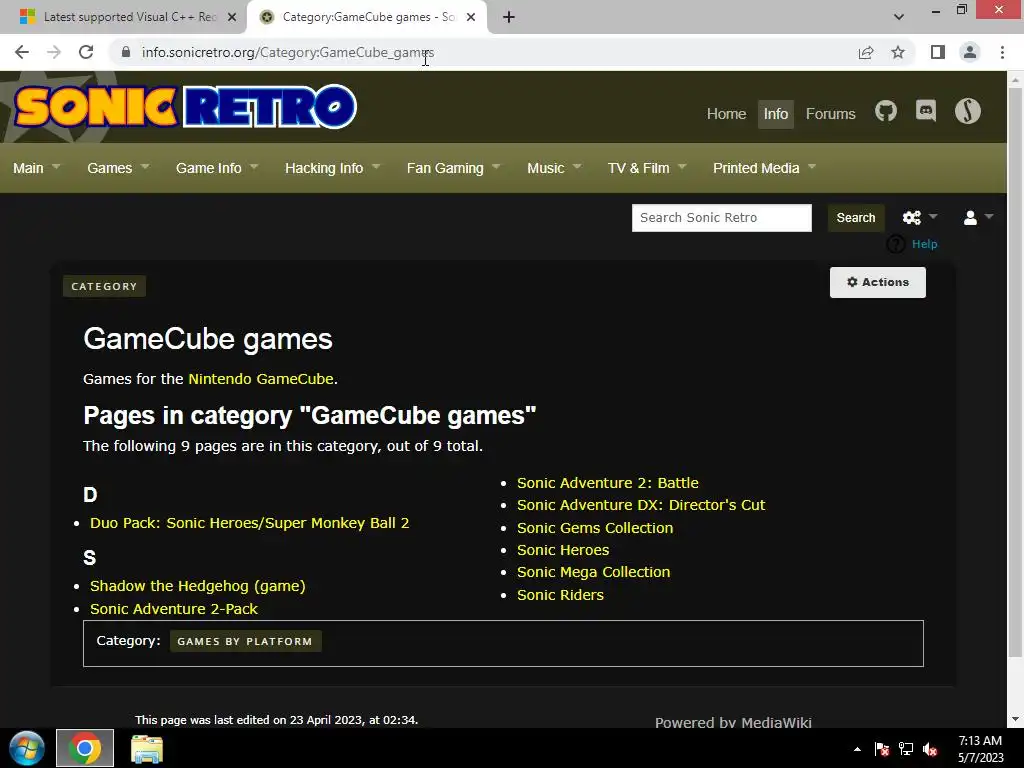
Task: Open the Help link
Action: tap(924, 244)
